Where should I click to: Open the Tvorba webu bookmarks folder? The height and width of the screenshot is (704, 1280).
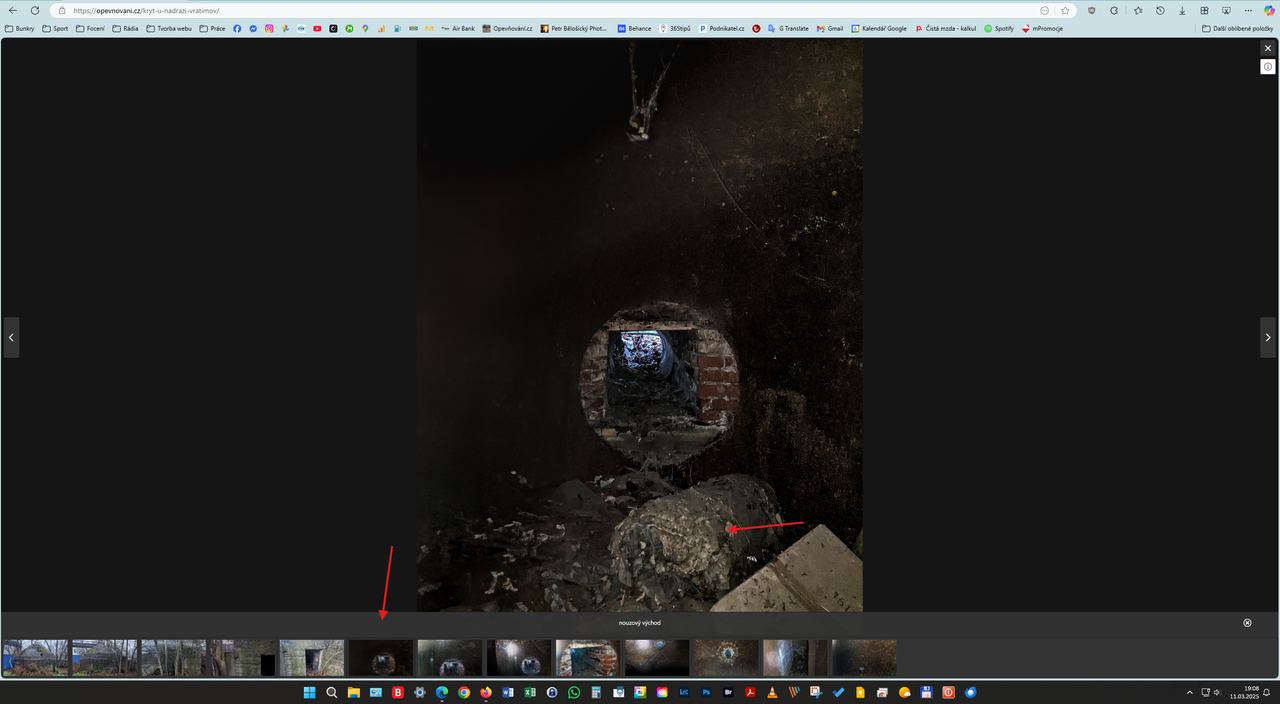[x=169, y=28]
